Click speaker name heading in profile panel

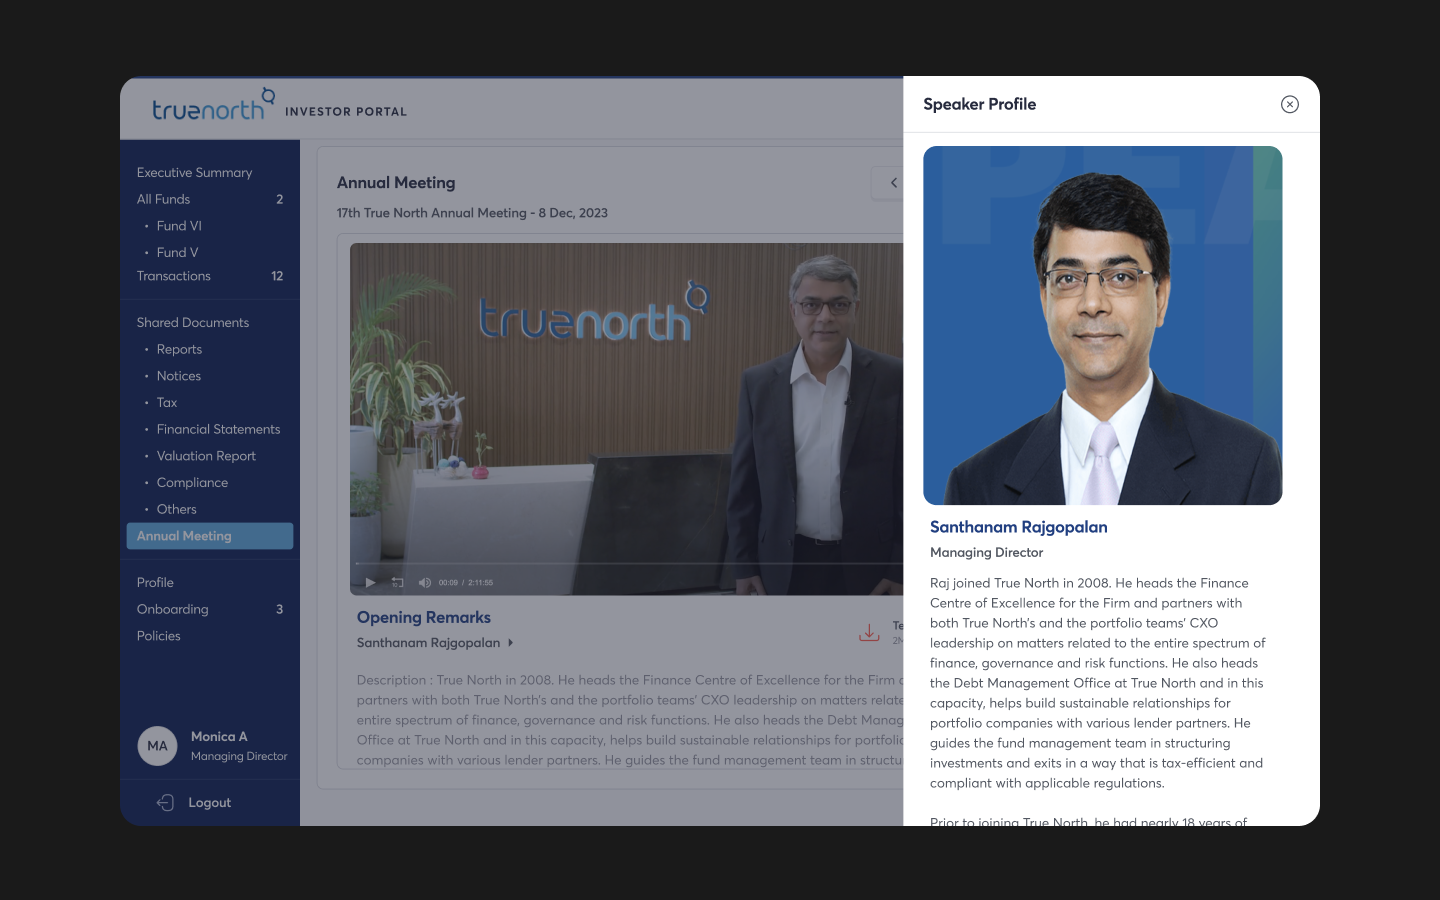[x=1018, y=527]
